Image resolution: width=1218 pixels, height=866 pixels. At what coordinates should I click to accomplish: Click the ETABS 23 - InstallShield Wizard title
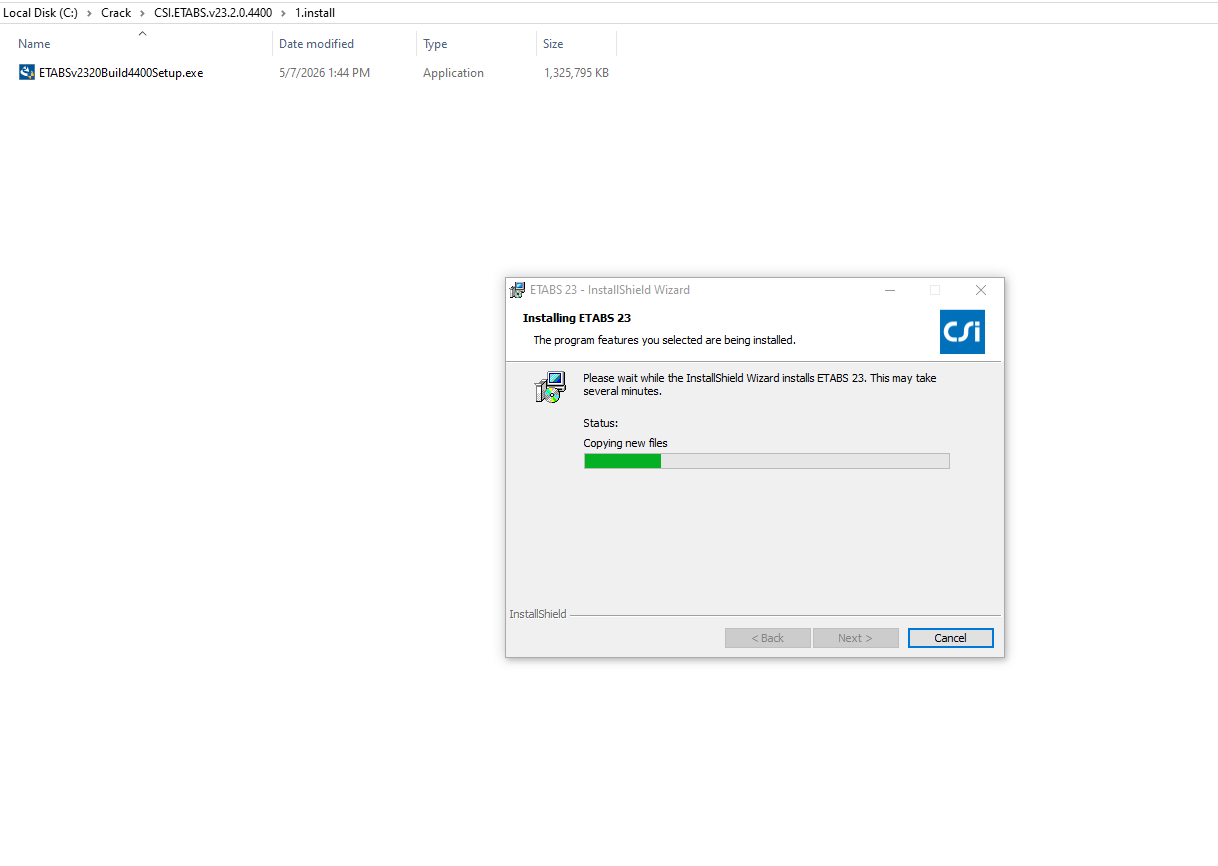click(x=610, y=290)
